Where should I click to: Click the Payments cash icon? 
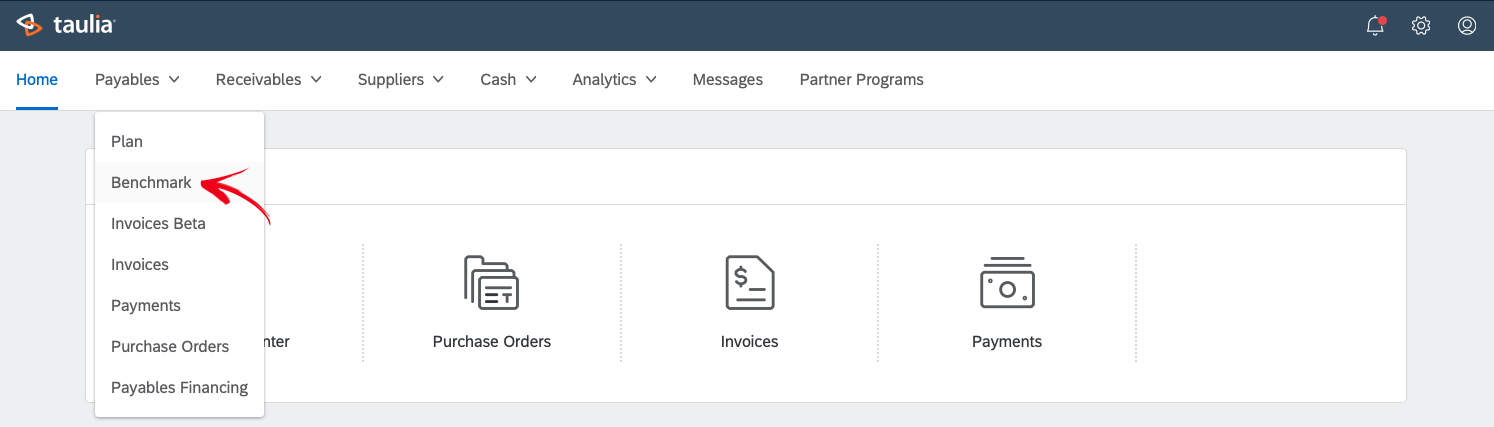(1006, 283)
